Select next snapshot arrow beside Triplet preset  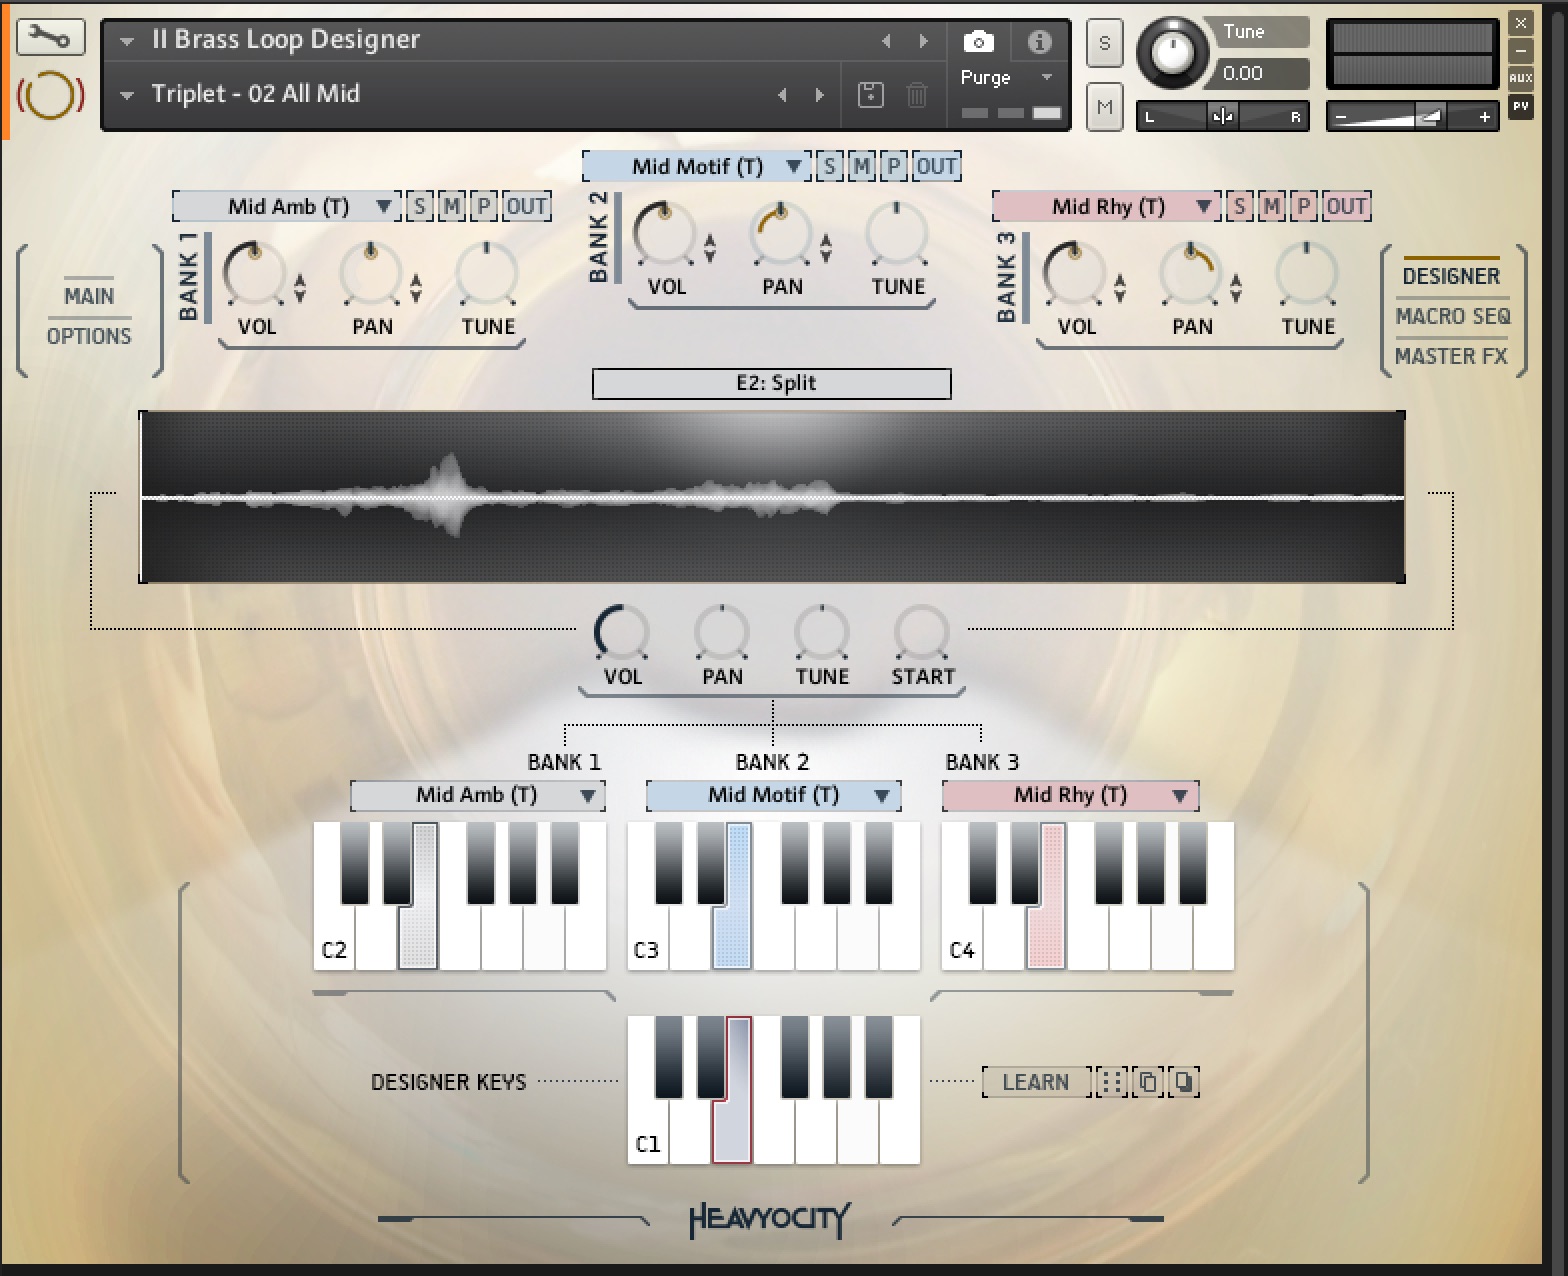tap(820, 95)
